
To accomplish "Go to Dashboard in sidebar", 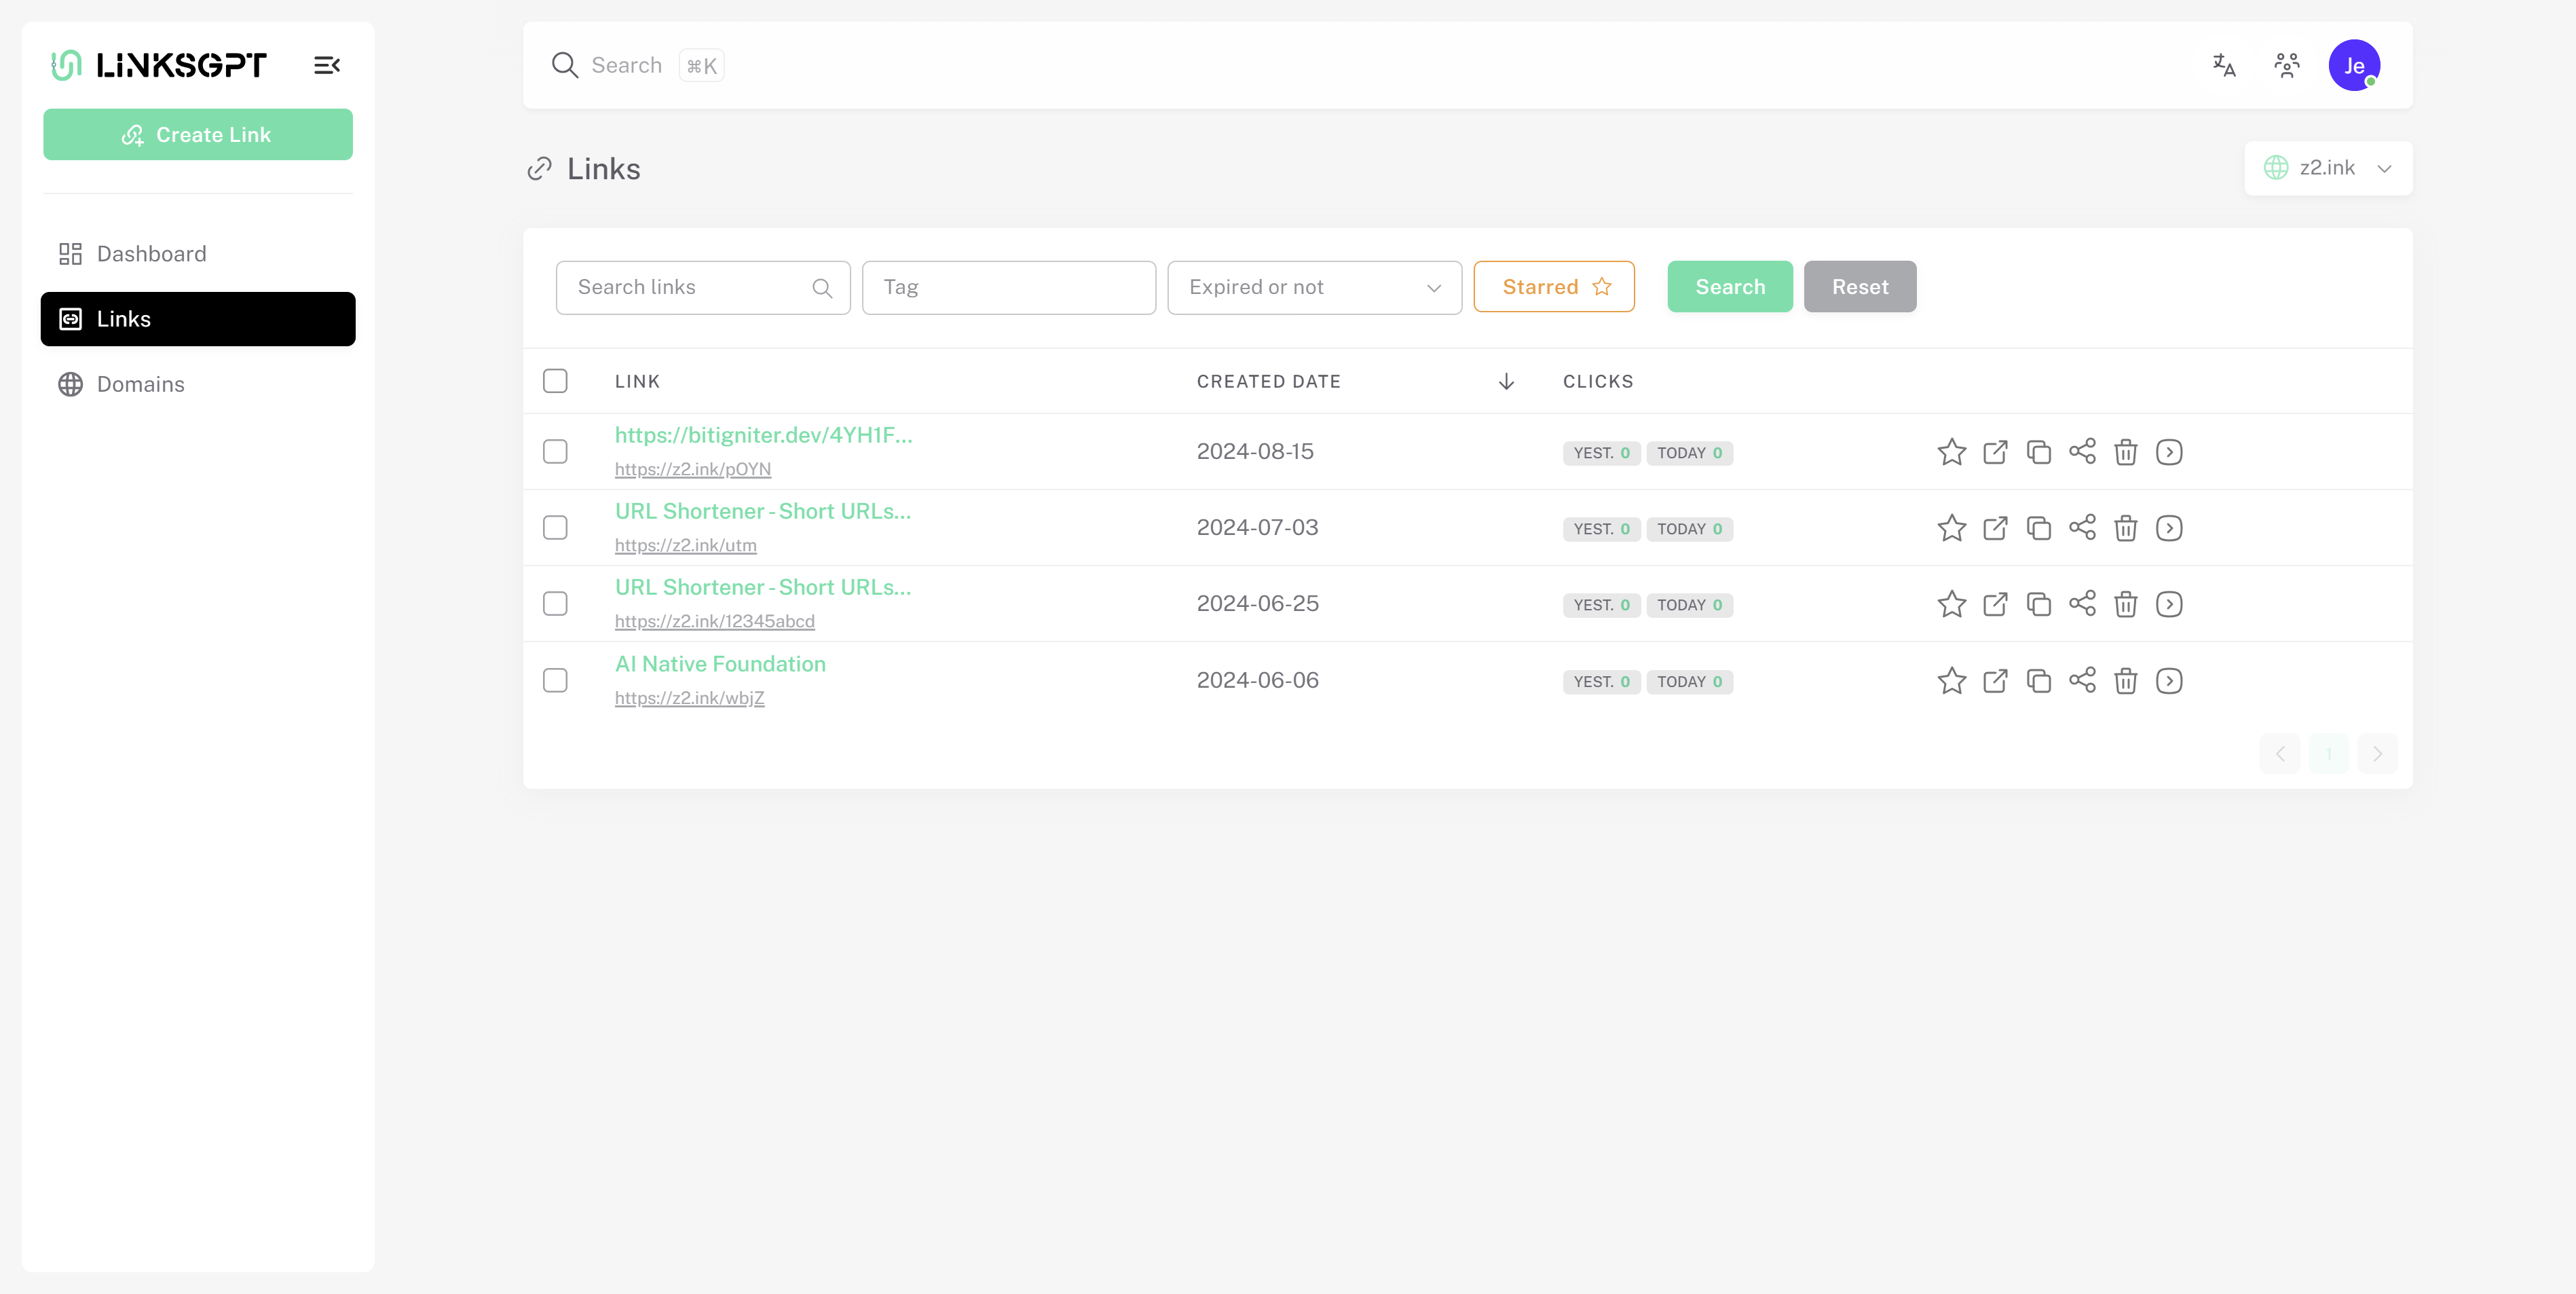I will click(x=151, y=254).
